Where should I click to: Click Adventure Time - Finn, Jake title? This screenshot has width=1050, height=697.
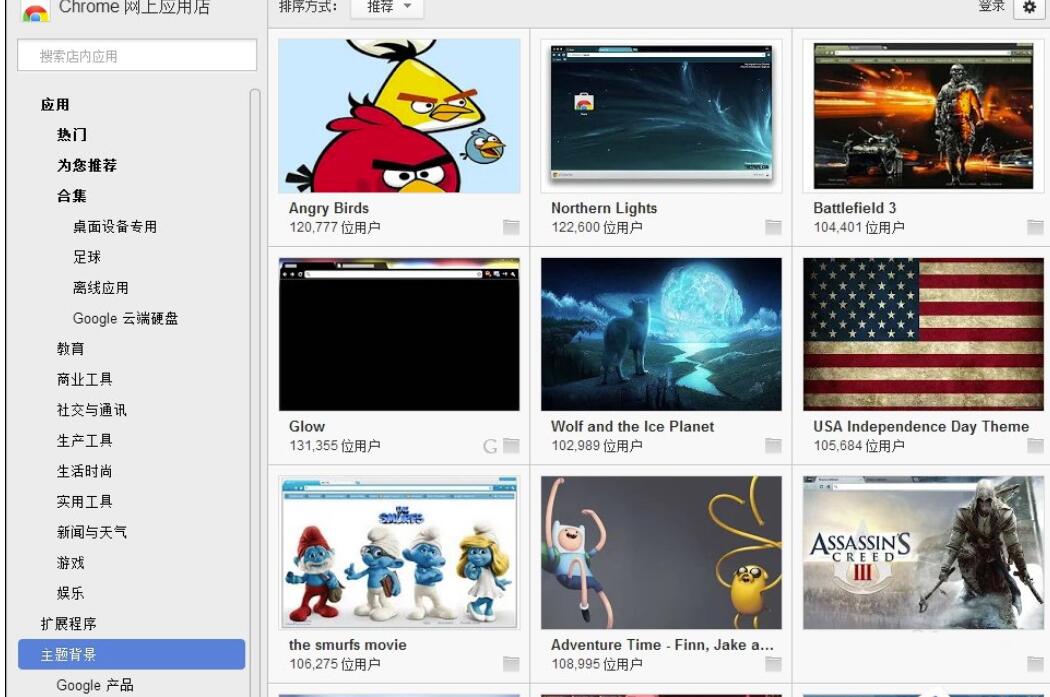[x=662, y=645]
